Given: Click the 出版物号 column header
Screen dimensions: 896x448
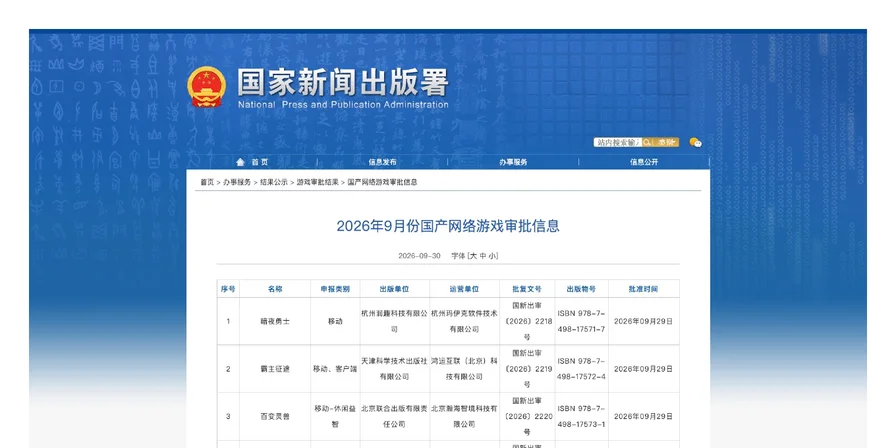Looking at the screenshot, I should 581,289.
